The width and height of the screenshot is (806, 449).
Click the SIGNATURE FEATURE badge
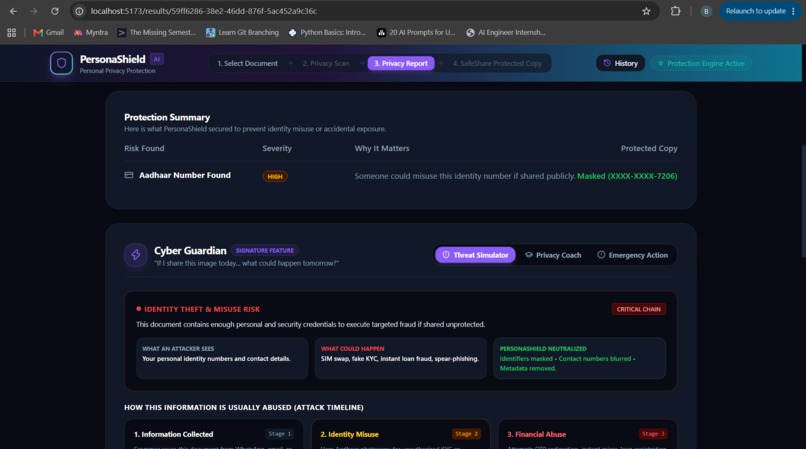click(x=265, y=250)
